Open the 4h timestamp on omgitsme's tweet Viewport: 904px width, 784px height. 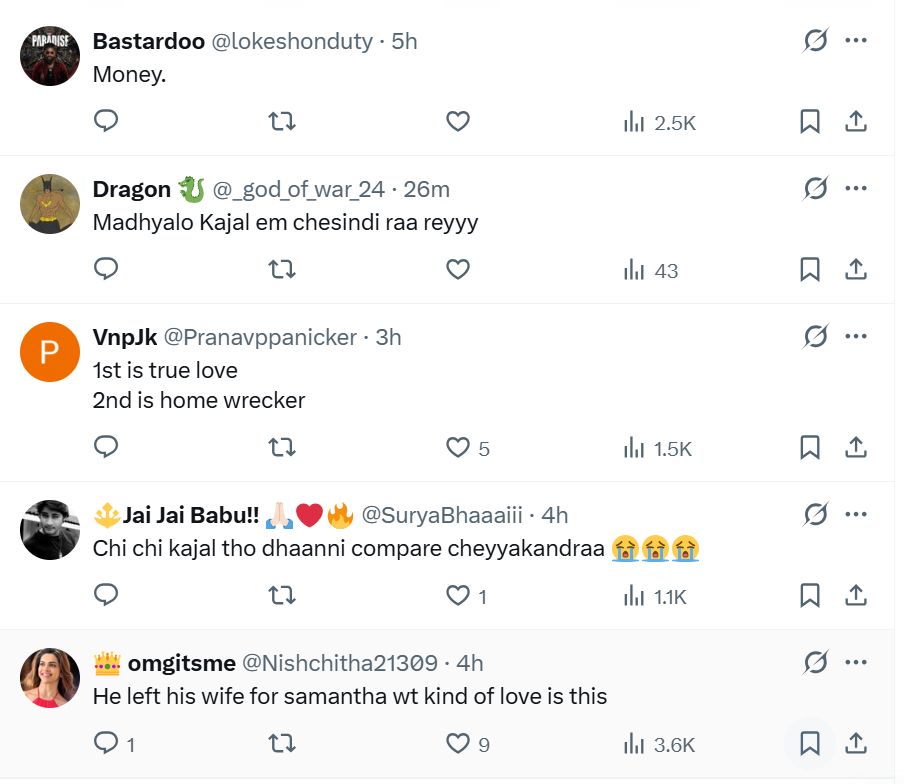click(470, 663)
